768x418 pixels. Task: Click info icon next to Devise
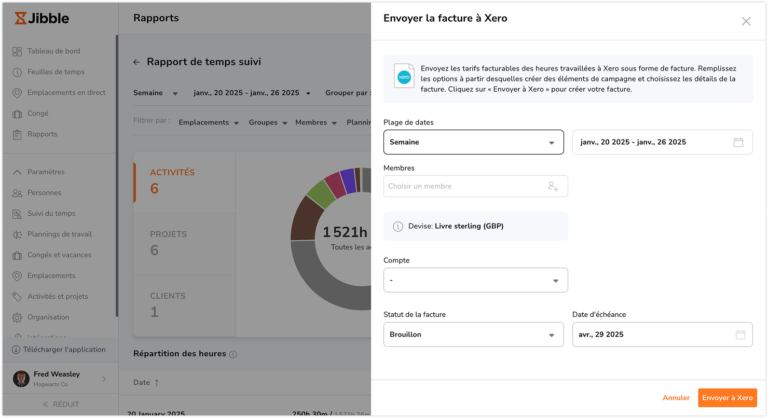pos(398,226)
